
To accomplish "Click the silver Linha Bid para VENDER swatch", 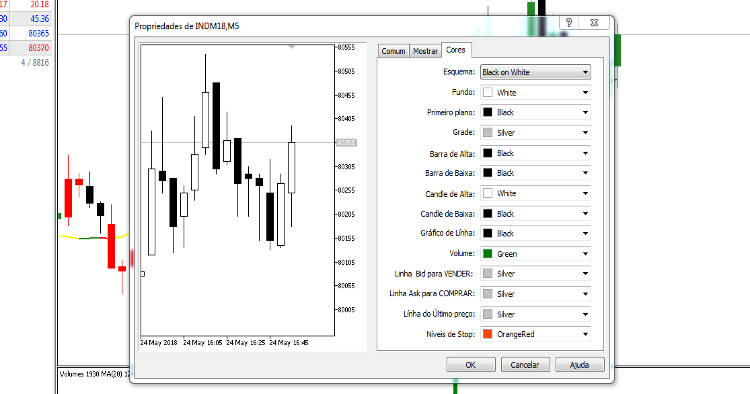I will [x=487, y=274].
